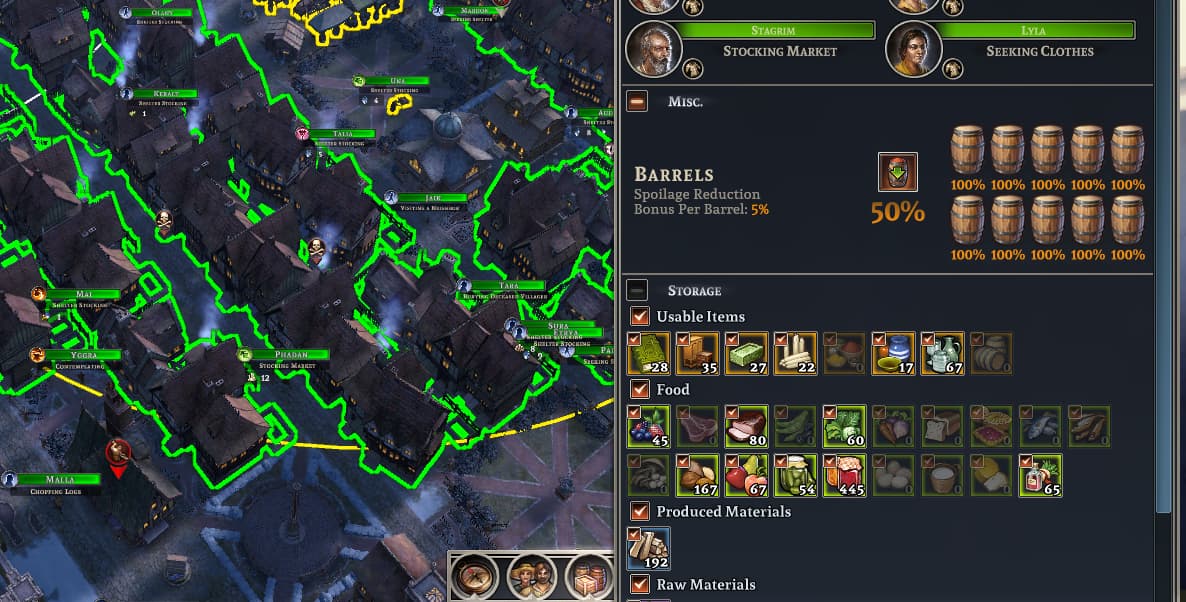Toggle the Produced Materials checkbox

640,511
